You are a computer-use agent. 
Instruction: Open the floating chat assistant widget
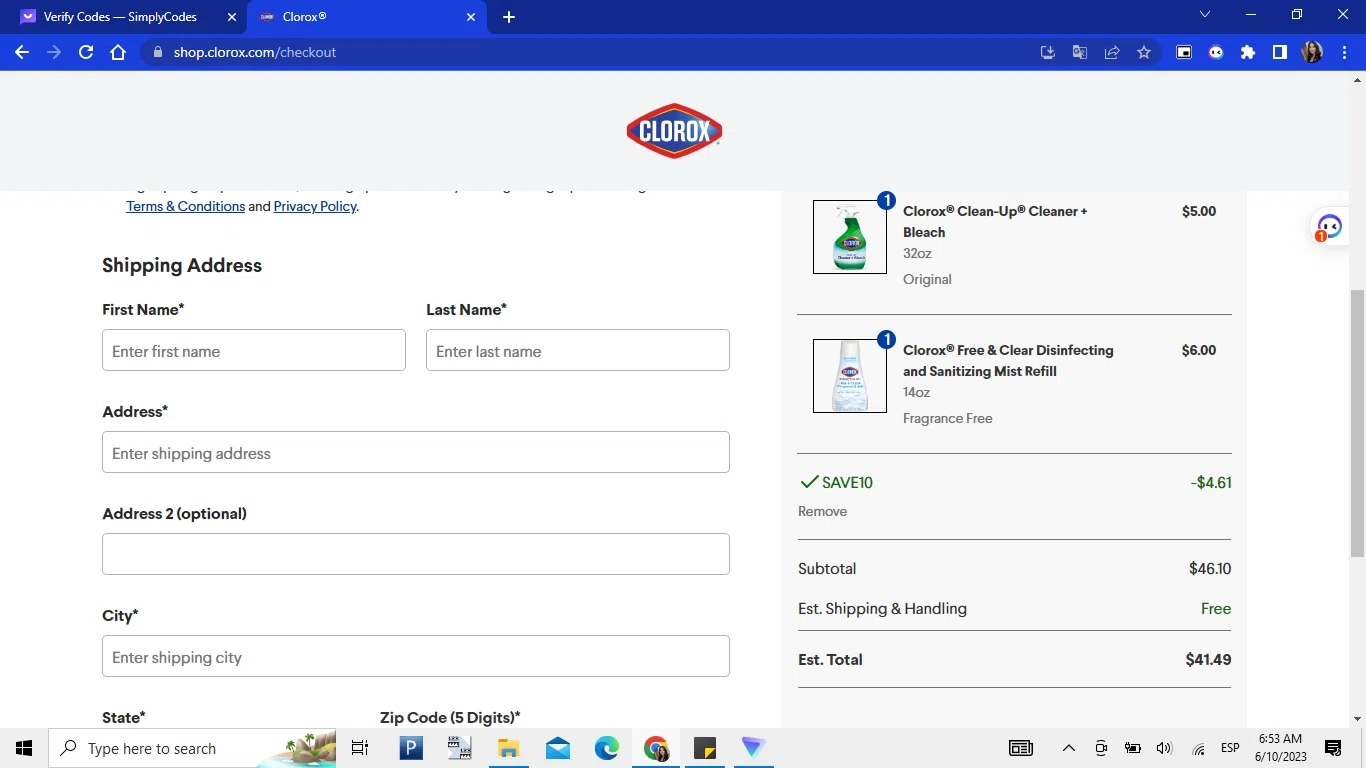click(x=1328, y=228)
